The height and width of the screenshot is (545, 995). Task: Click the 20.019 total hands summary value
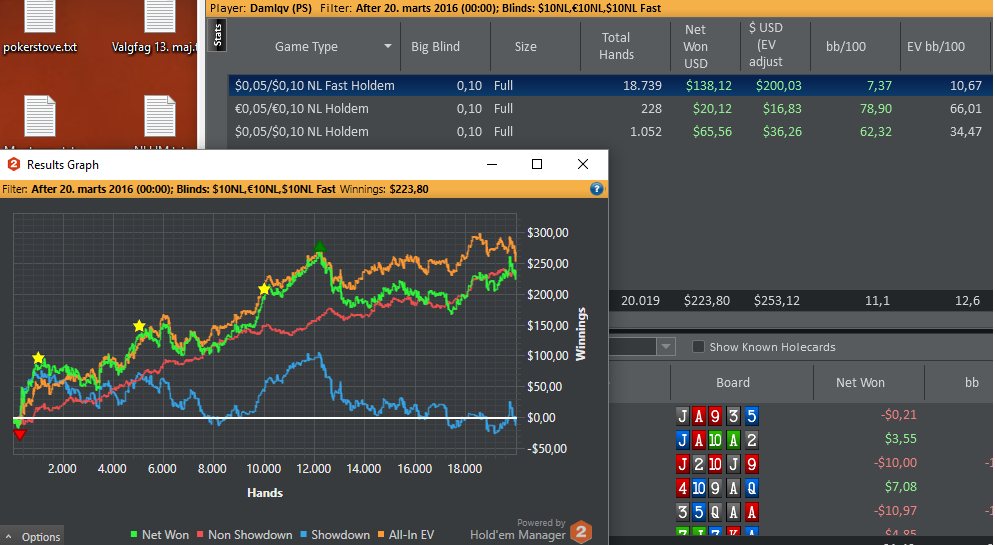tap(640, 301)
